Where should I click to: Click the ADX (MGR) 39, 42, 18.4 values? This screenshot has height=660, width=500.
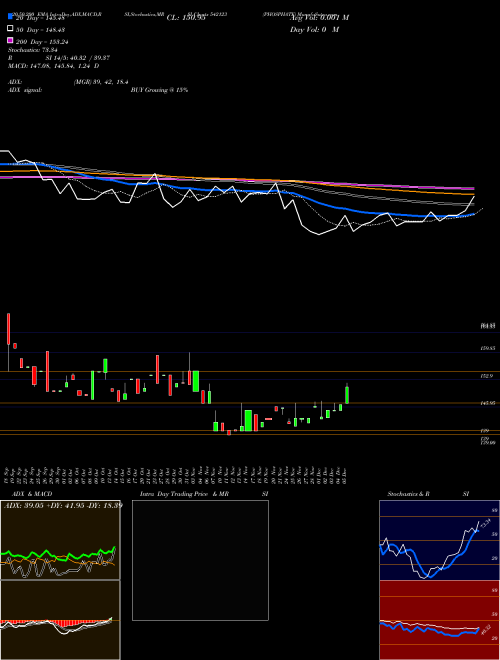101,82
